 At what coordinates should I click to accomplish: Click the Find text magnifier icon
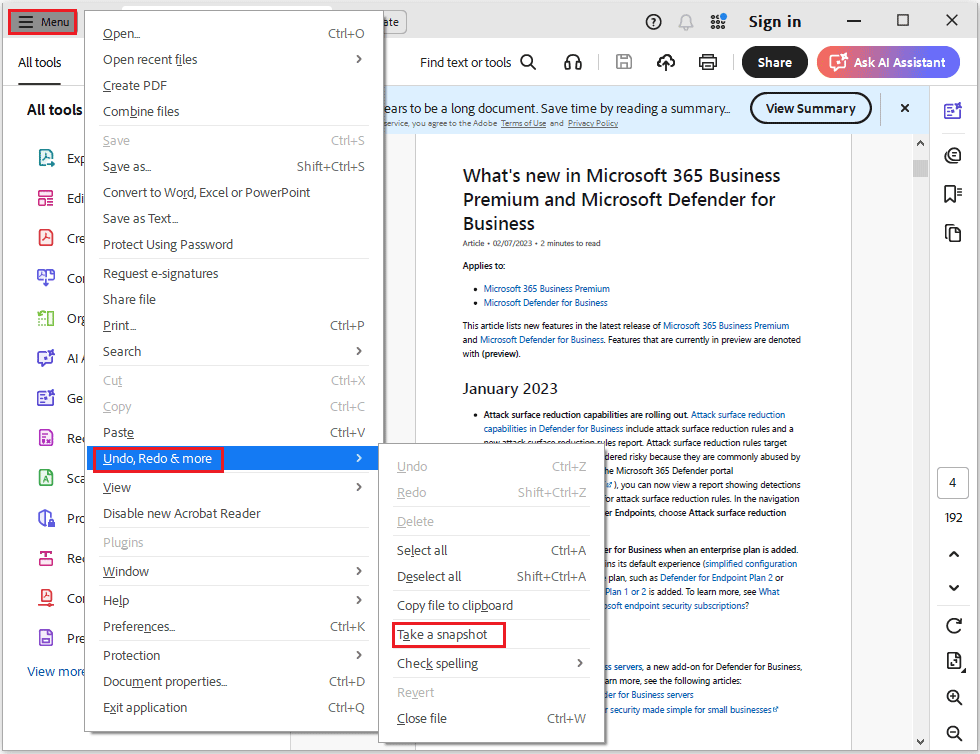click(529, 61)
